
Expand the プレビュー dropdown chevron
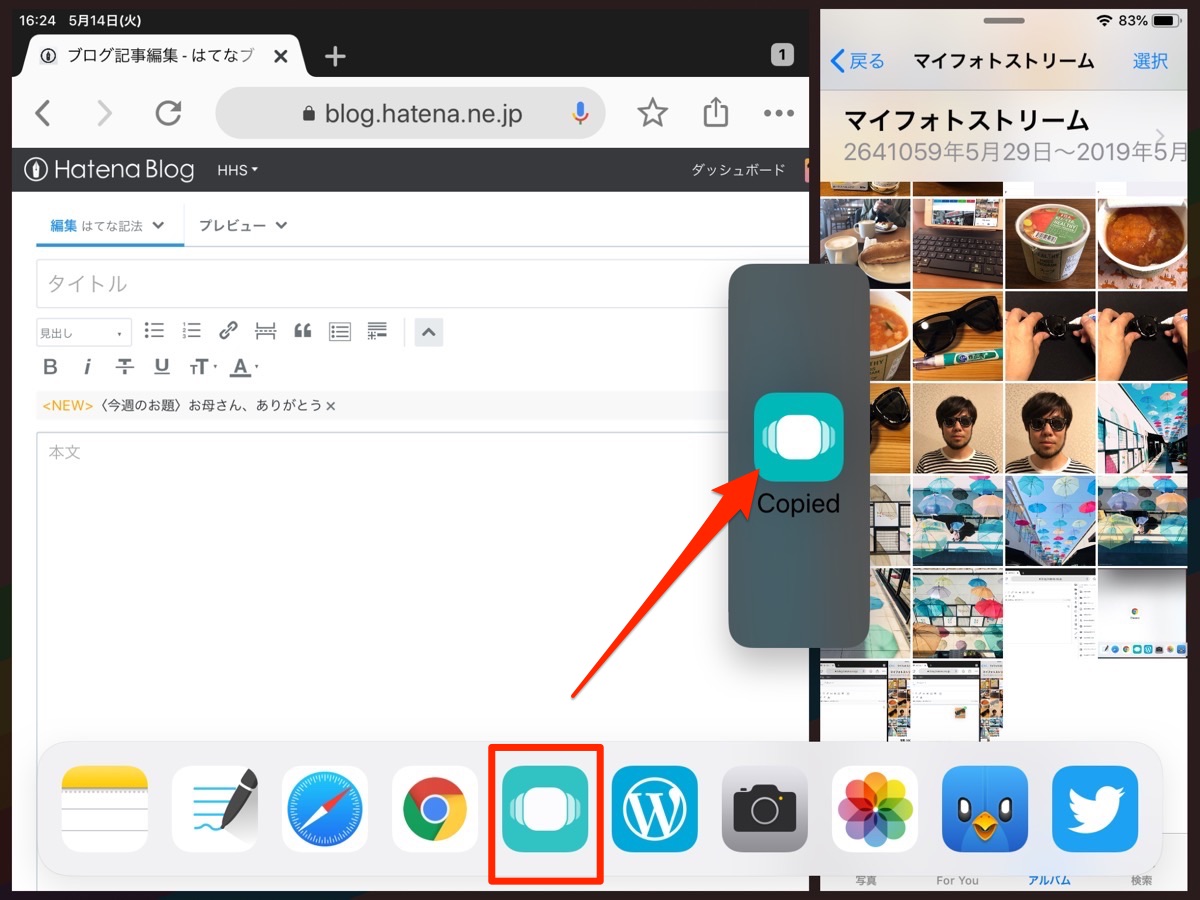click(x=284, y=226)
